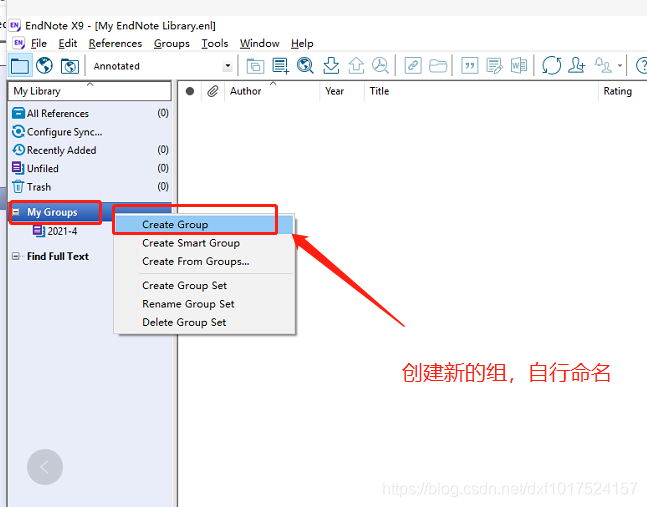647x507 pixels.
Task: Open the Groups menu
Action: (172, 43)
